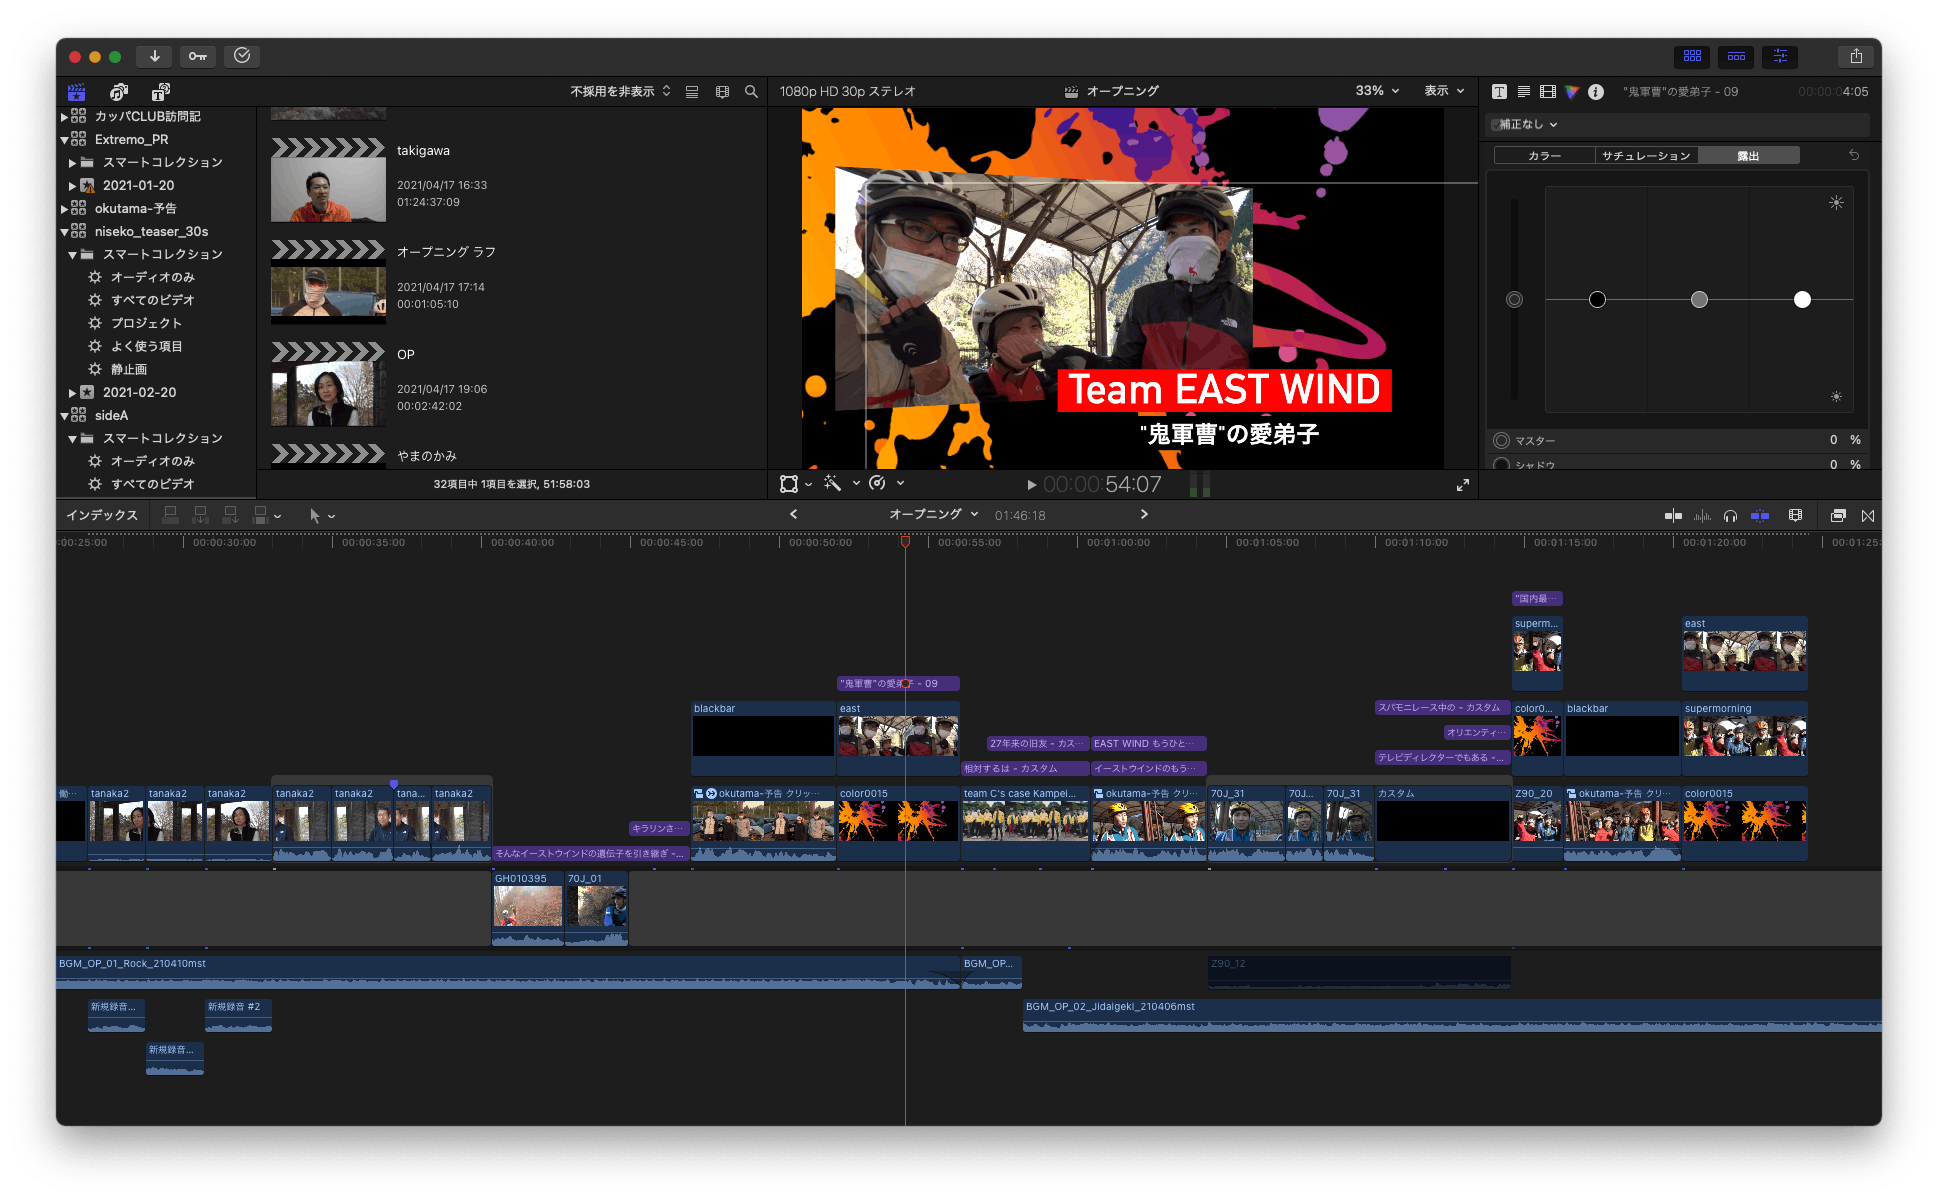Toggle timeline snapping icon
Image resolution: width=1938 pixels, height=1200 pixels.
click(x=1759, y=516)
